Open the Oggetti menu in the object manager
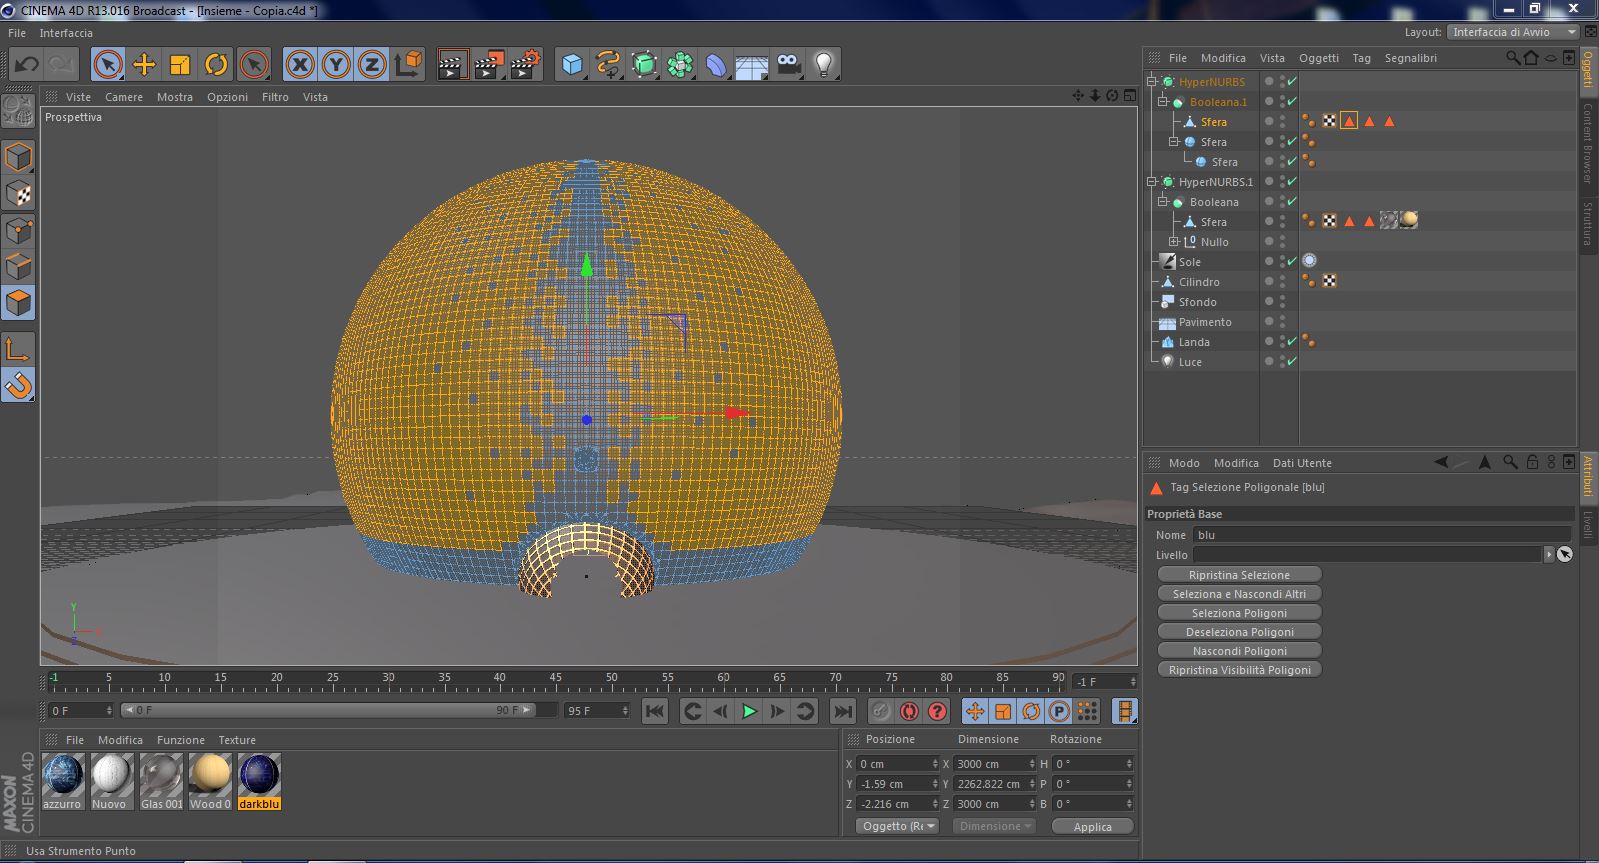1599x863 pixels. [x=1318, y=58]
